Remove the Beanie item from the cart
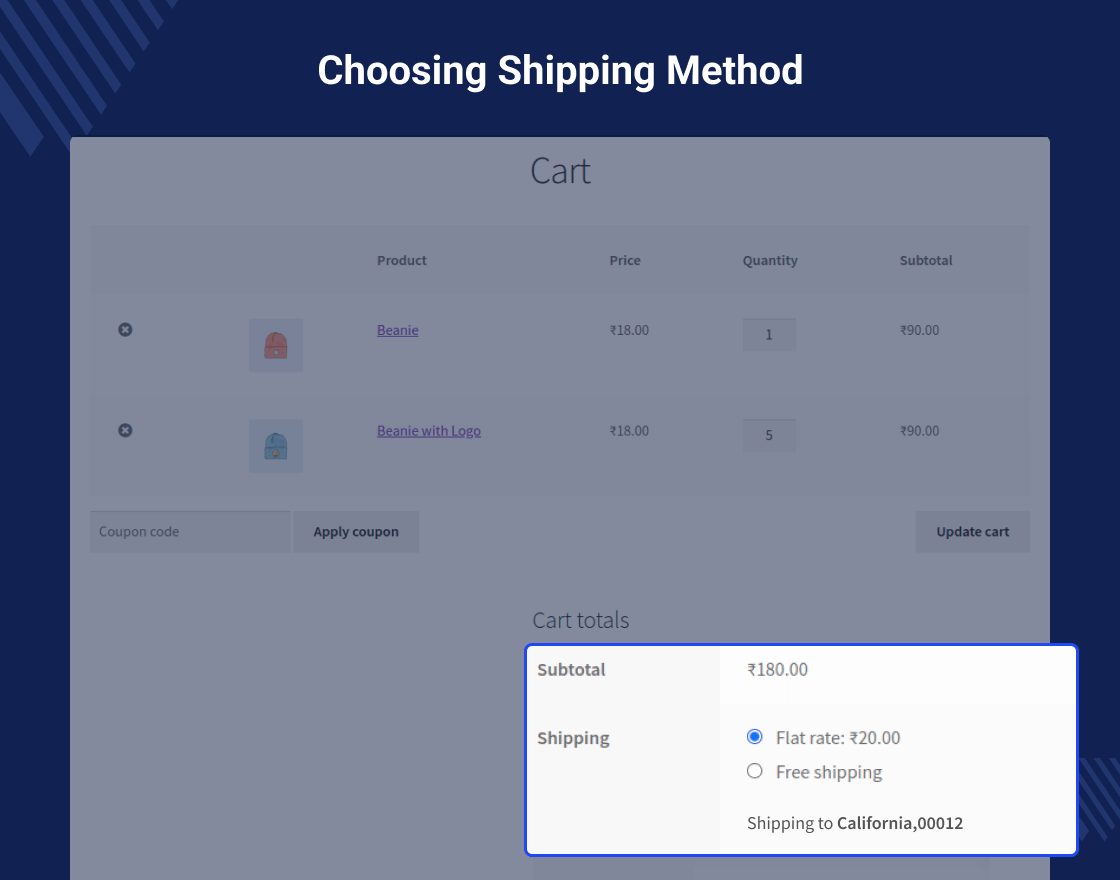Screen dimensions: 1120x880 pyautogui.click(x=125, y=329)
